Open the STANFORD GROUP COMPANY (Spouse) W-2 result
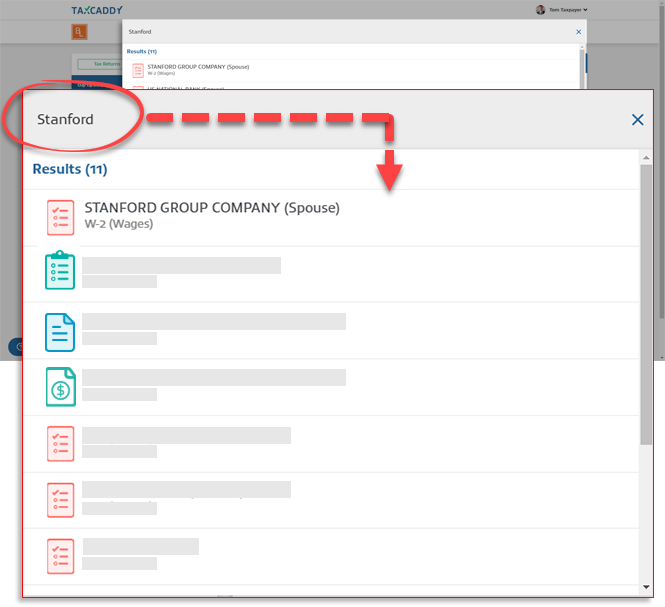This screenshot has height=607, width=665. tap(331, 218)
